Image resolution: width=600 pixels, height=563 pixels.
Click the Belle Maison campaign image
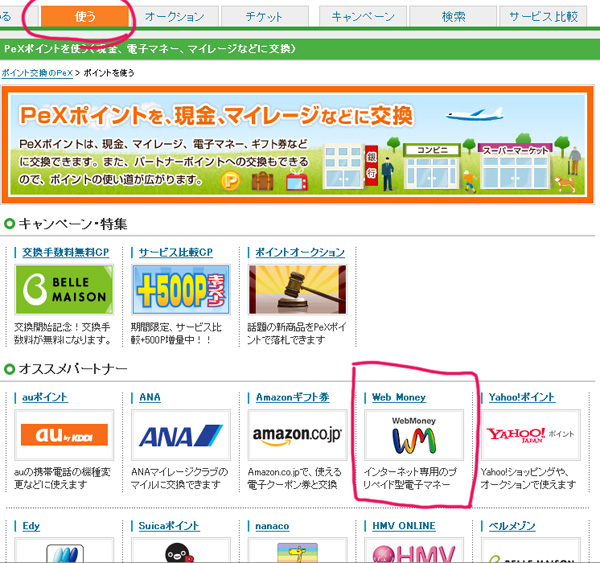(x=64, y=289)
